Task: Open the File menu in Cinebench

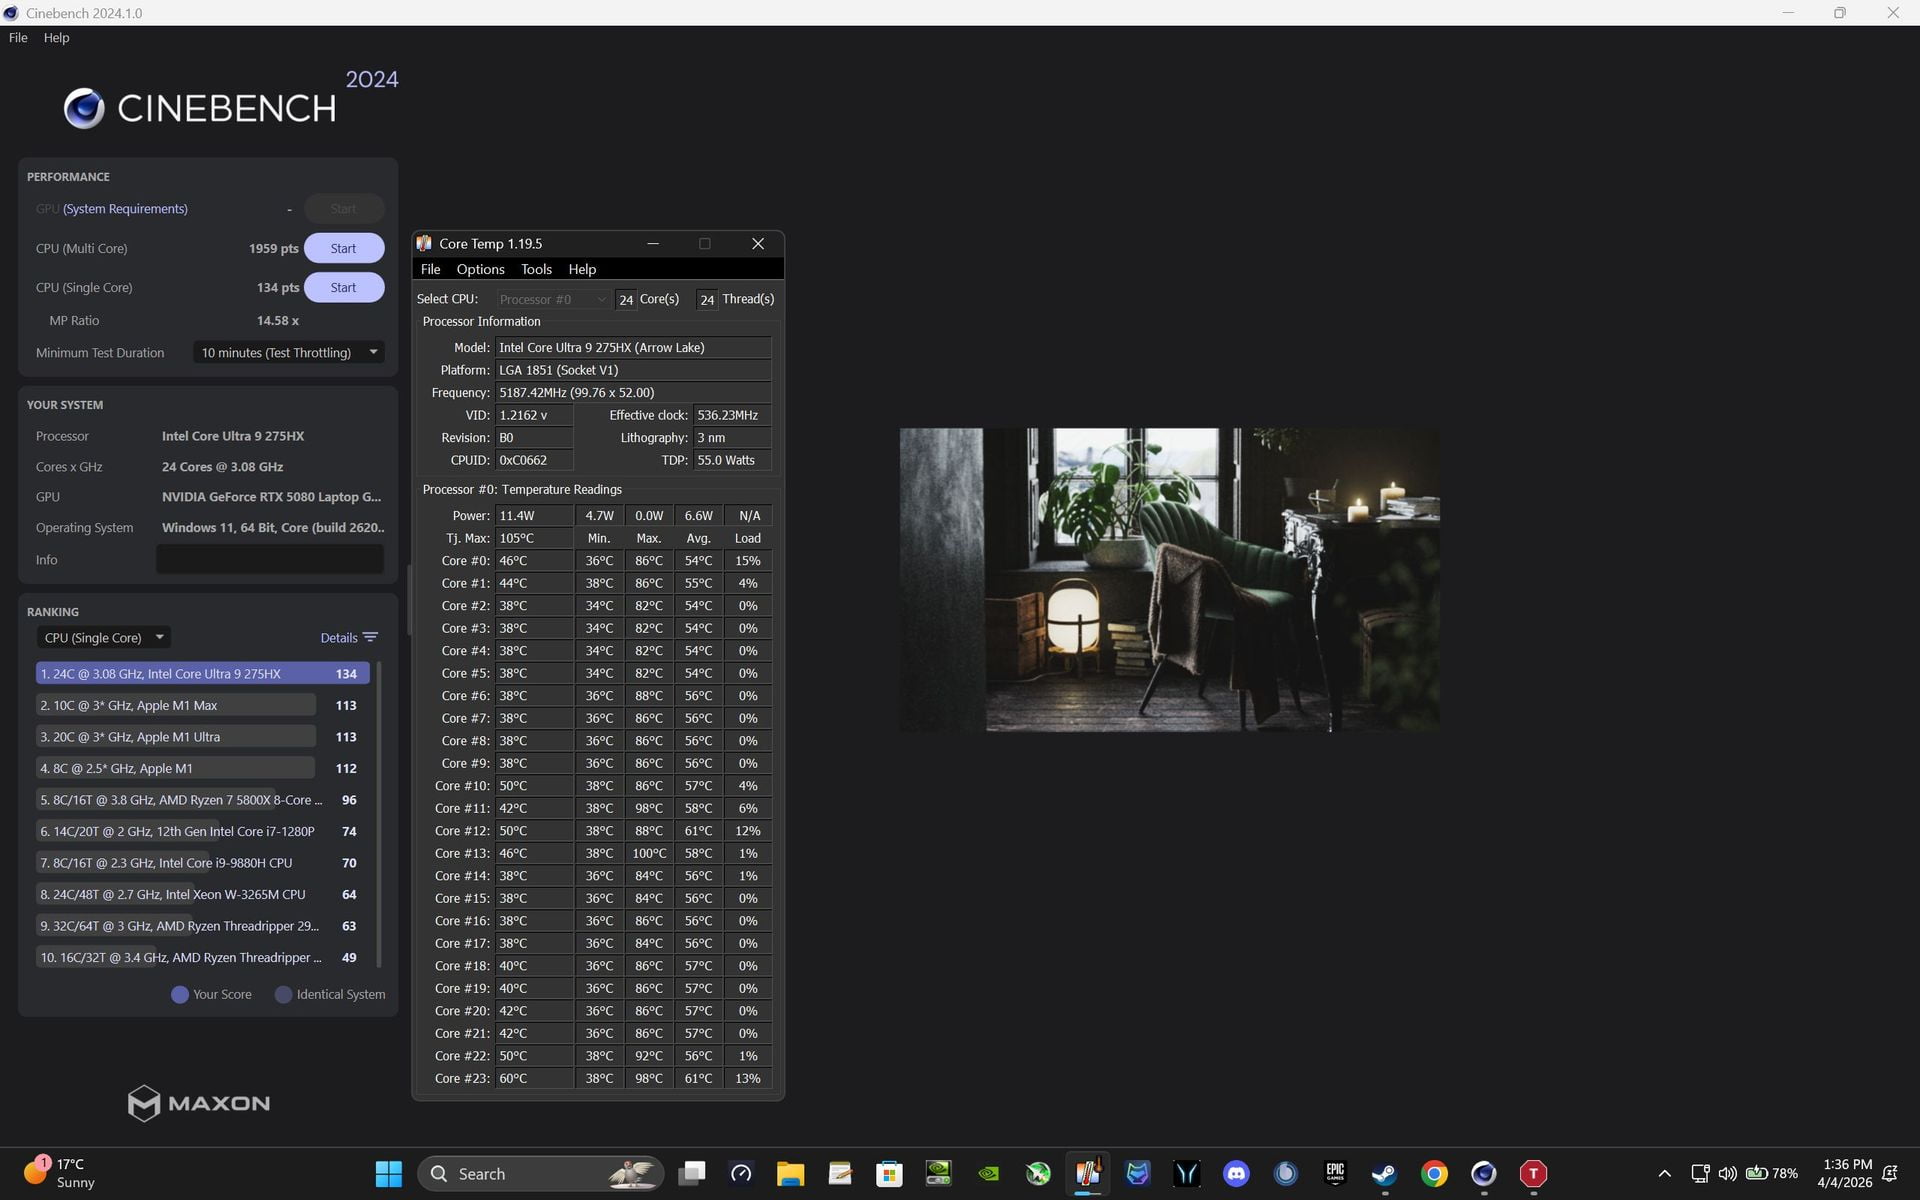Action: pyautogui.click(x=18, y=37)
